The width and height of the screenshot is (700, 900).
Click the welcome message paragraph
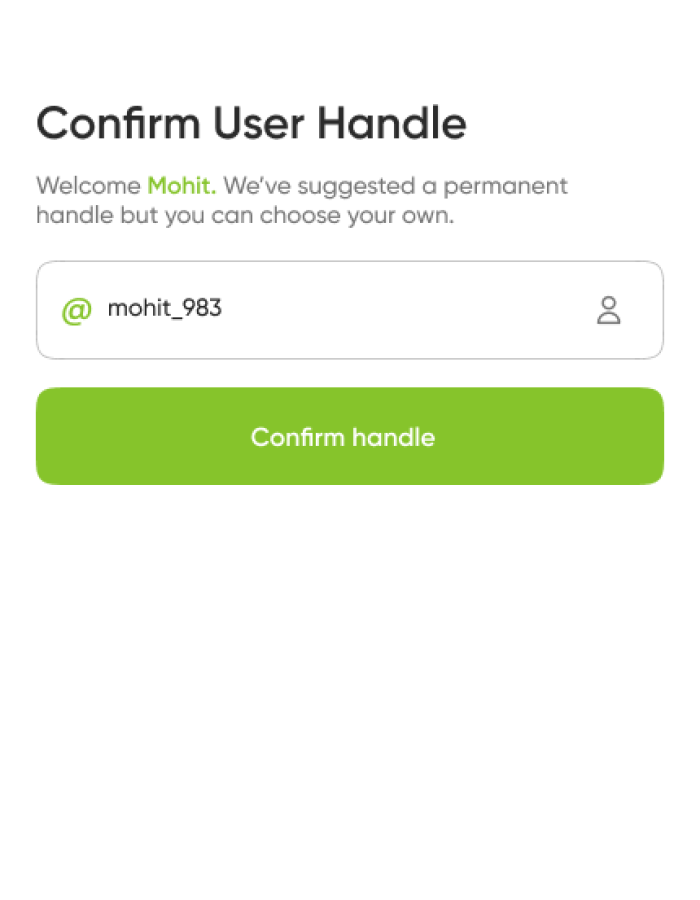click(300, 200)
